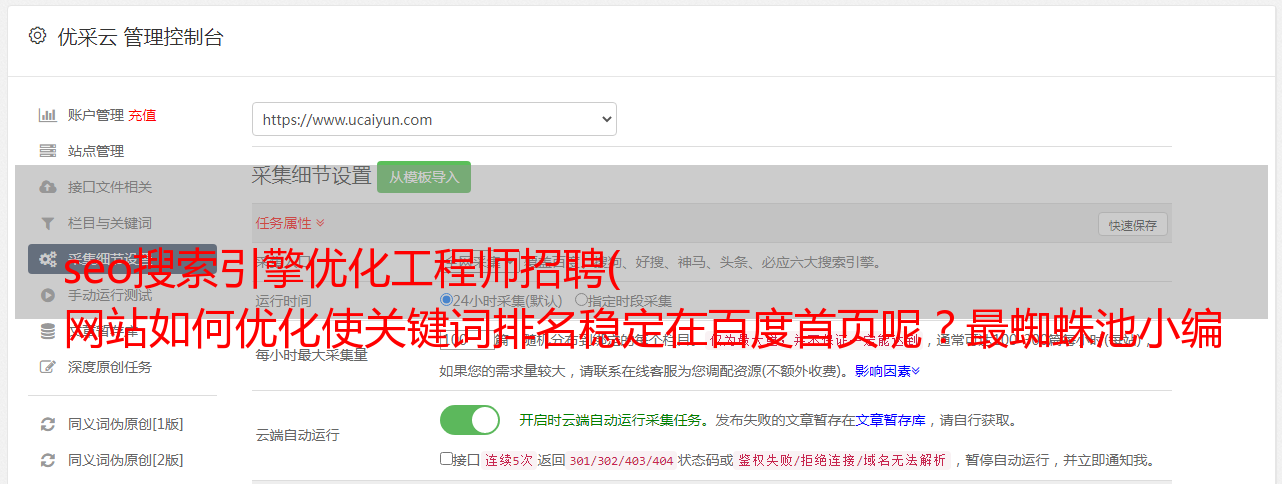This screenshot has width=1282, height=484.
Task: Open 站点管理 in the sidebar
Action: click(96, 151)
